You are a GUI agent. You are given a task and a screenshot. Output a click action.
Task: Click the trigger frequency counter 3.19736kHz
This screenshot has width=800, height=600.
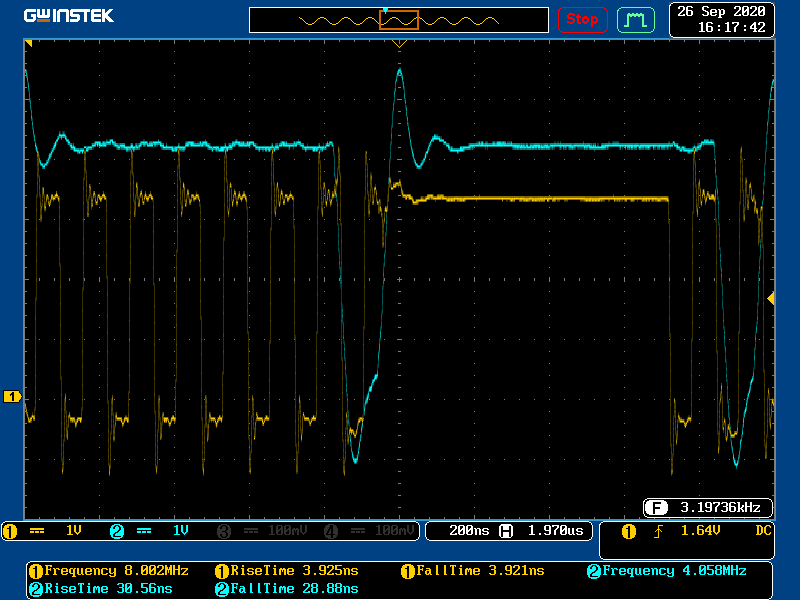click(709, 506)
